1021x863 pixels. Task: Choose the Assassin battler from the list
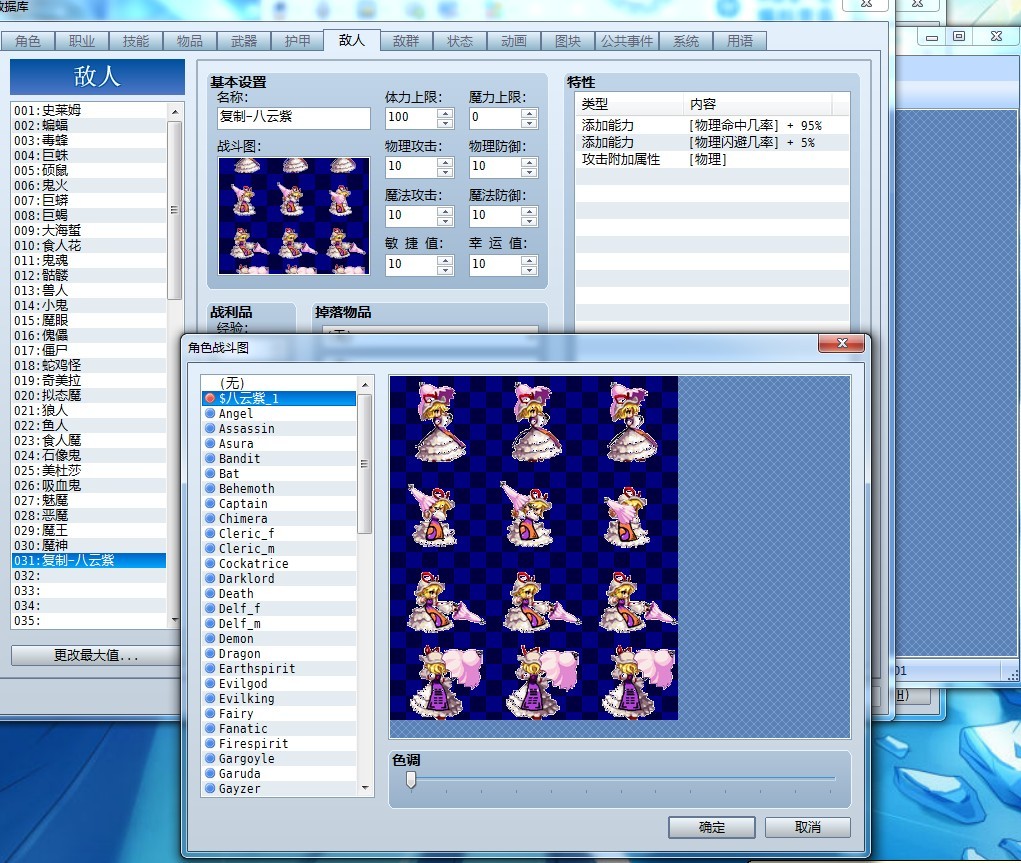click(279, 429)
